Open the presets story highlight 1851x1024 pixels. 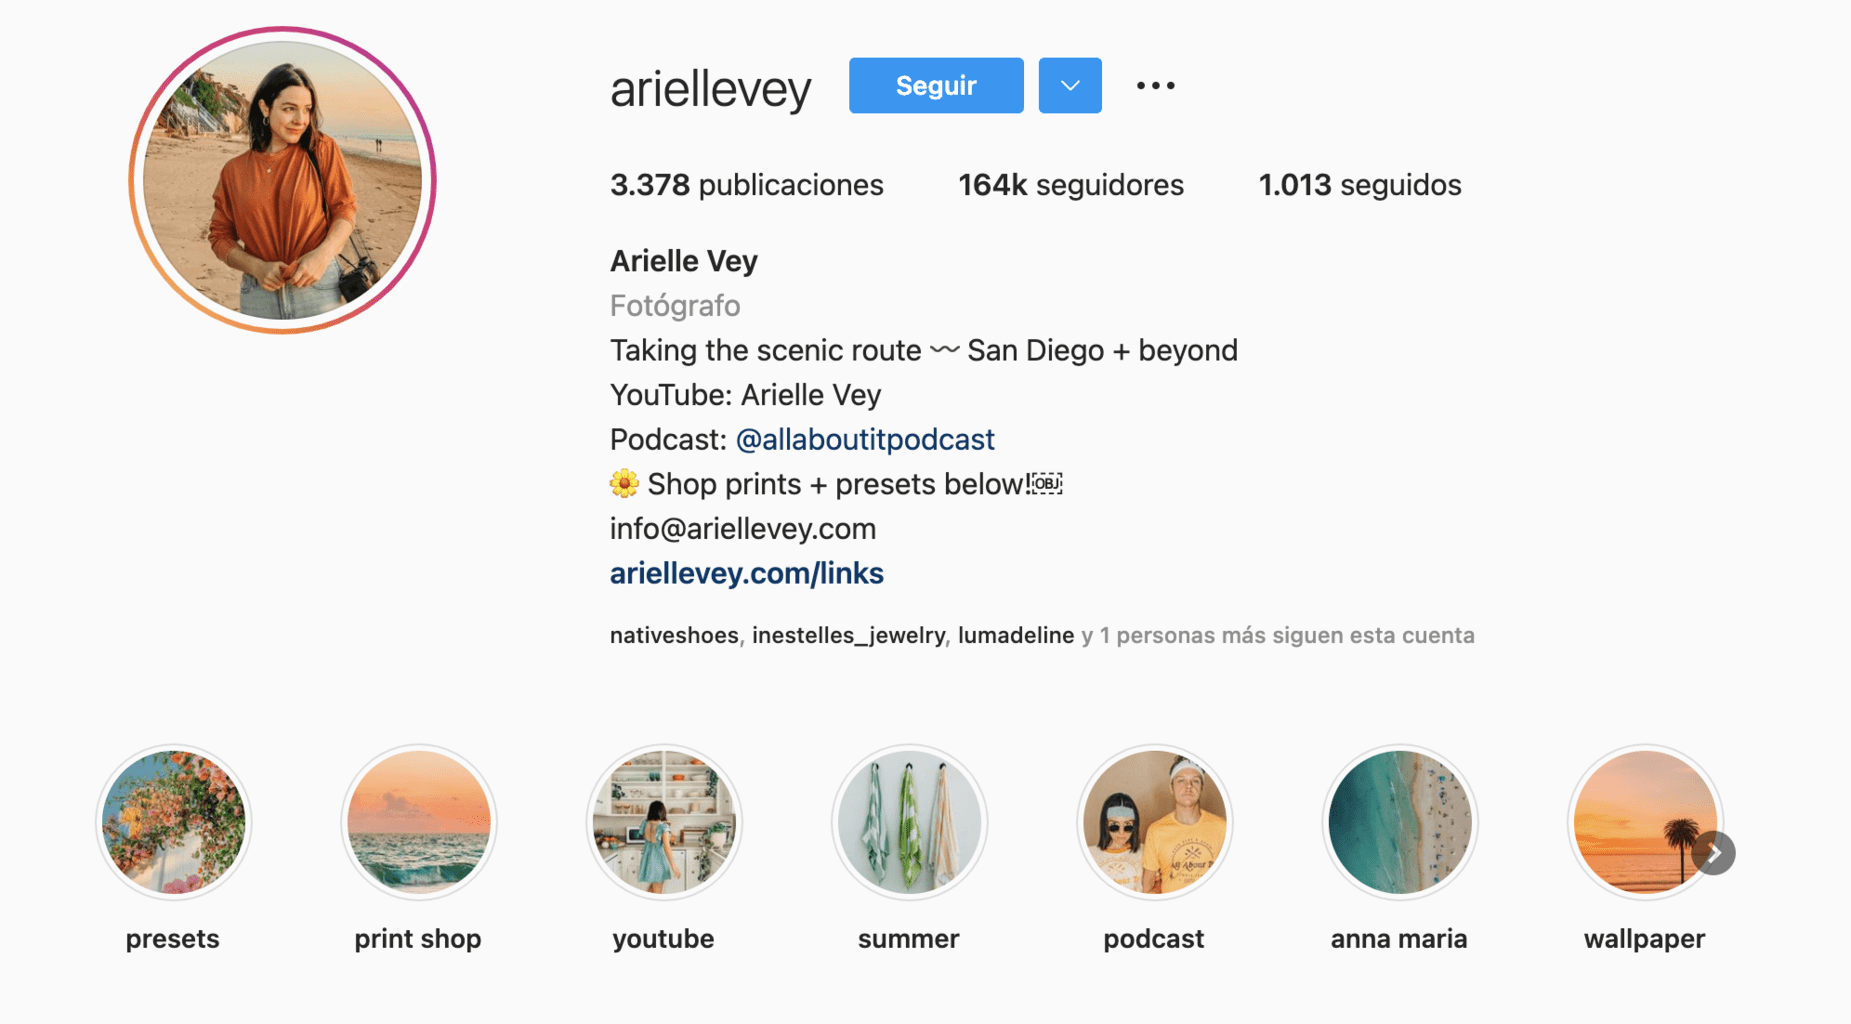(173, 822)
